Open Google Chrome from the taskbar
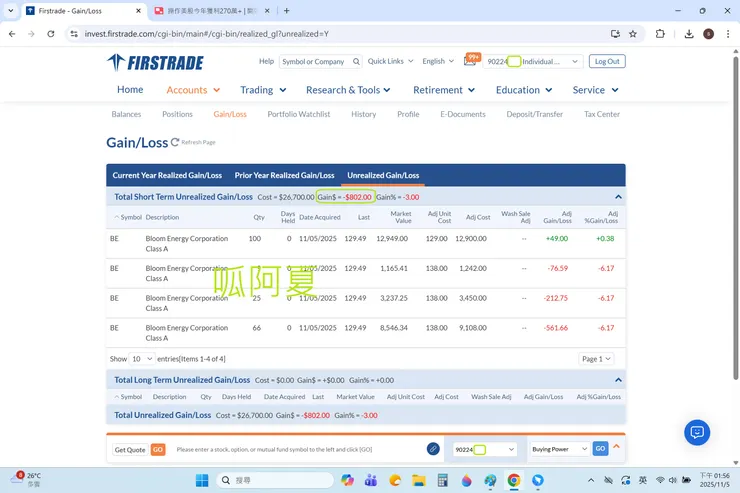This screenshot has width=740, height=493. [x=513, y=480]
